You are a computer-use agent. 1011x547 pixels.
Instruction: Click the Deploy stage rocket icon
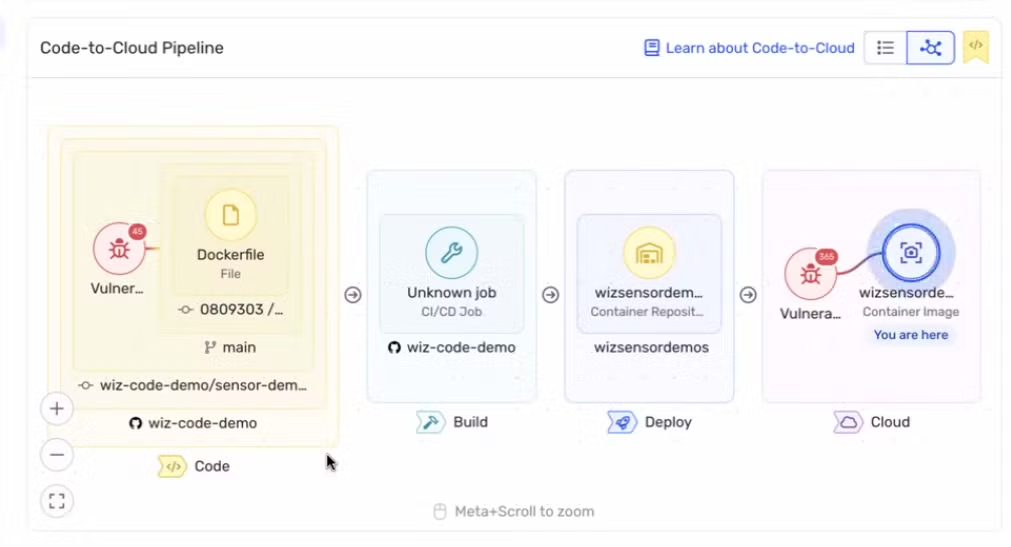tap(621, 422)
